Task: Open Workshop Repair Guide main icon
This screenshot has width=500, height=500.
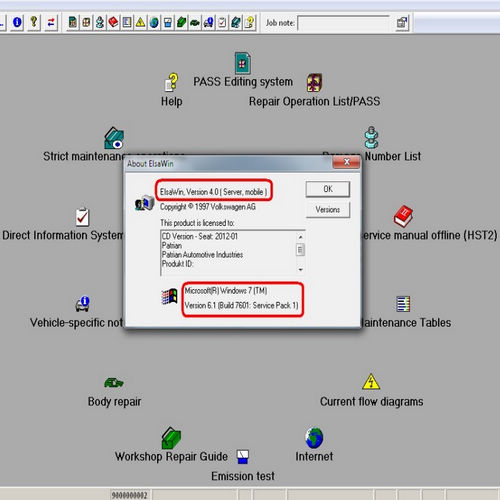Action: click(x=171, y=438)
